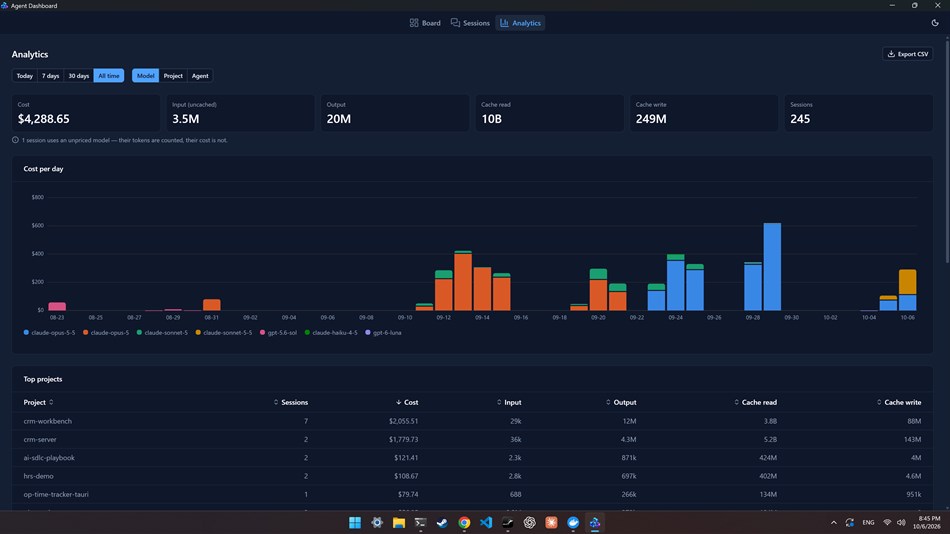This screenshot has width=950, height=534.
Task: Click the claude-opus-5 orange legend dot
Action: pyautogui.click(x=85, y=332)
